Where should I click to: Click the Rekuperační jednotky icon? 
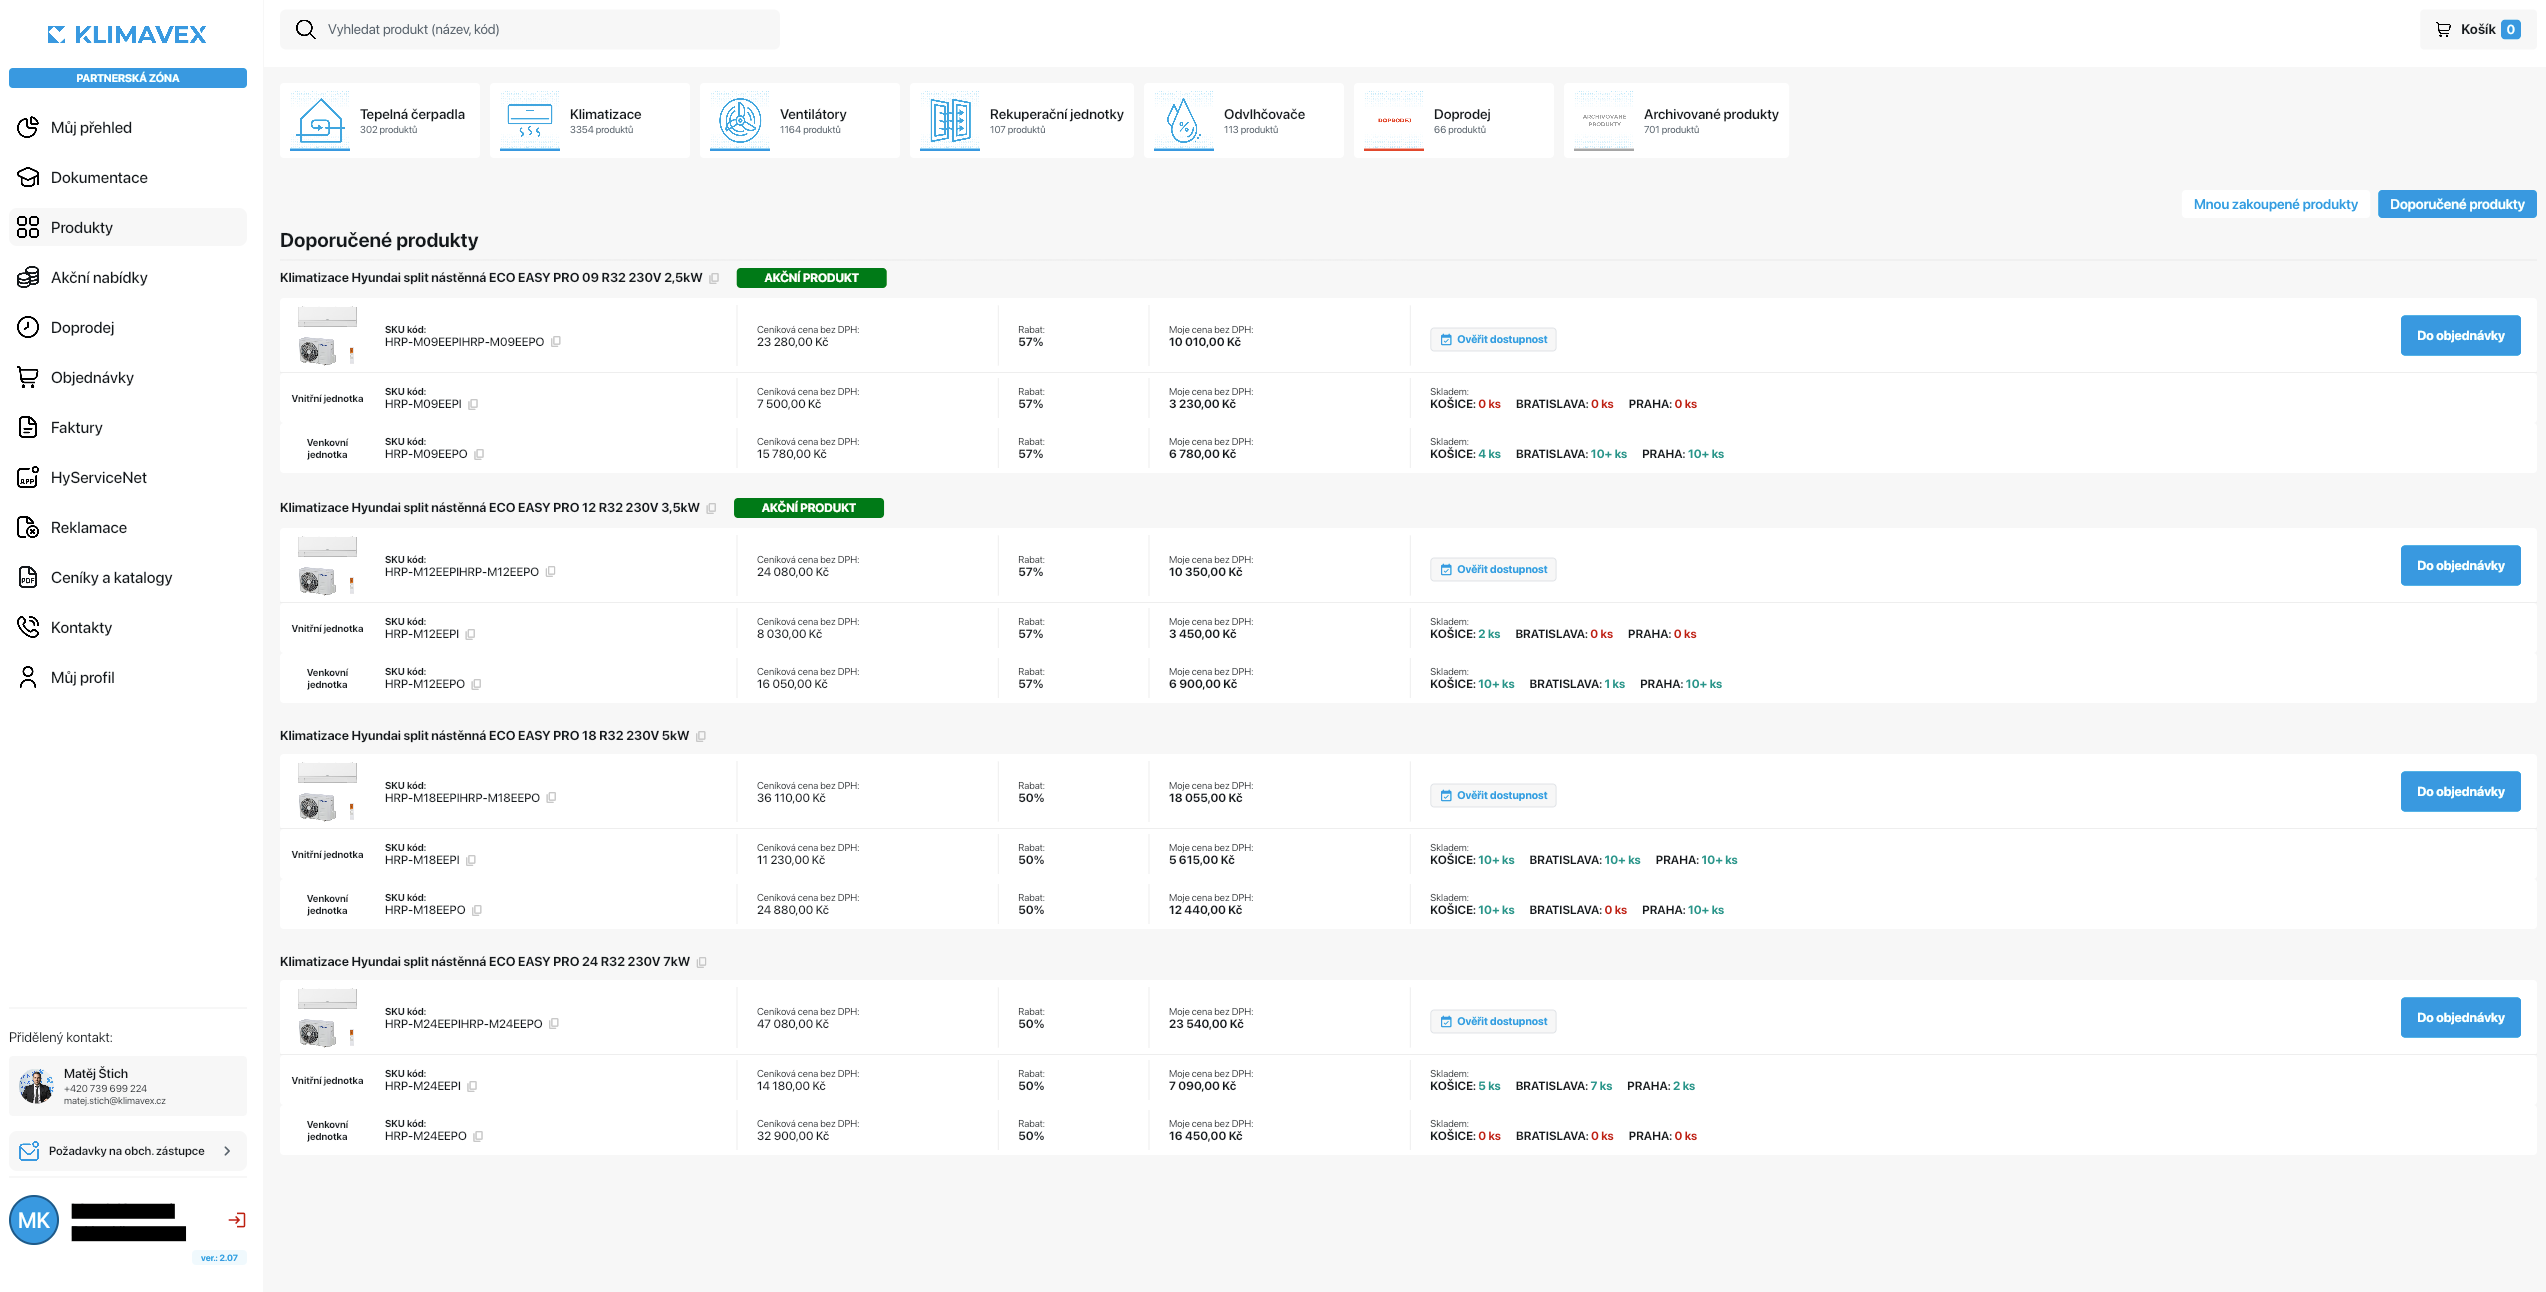click(950, 121)
